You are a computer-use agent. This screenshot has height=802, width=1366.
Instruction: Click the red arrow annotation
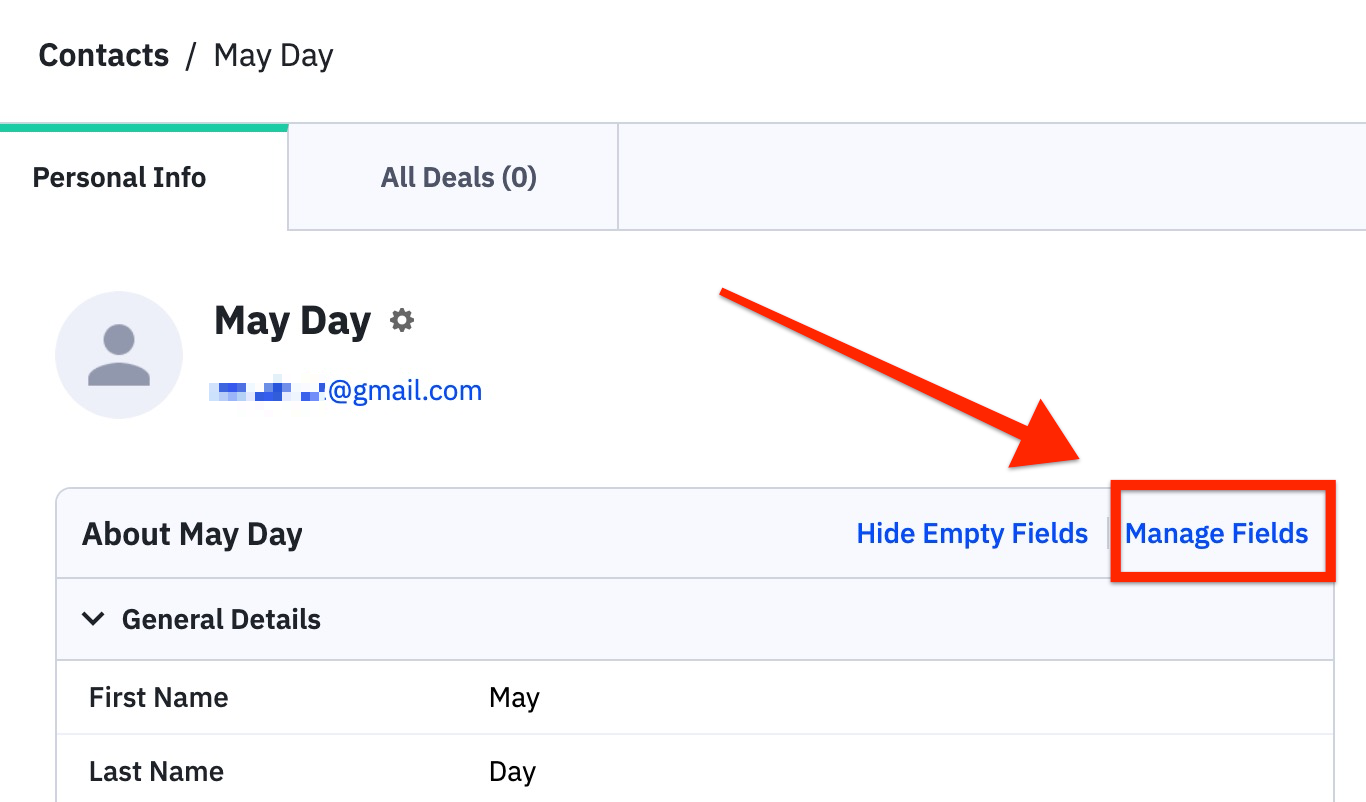(x=900, y=380)
